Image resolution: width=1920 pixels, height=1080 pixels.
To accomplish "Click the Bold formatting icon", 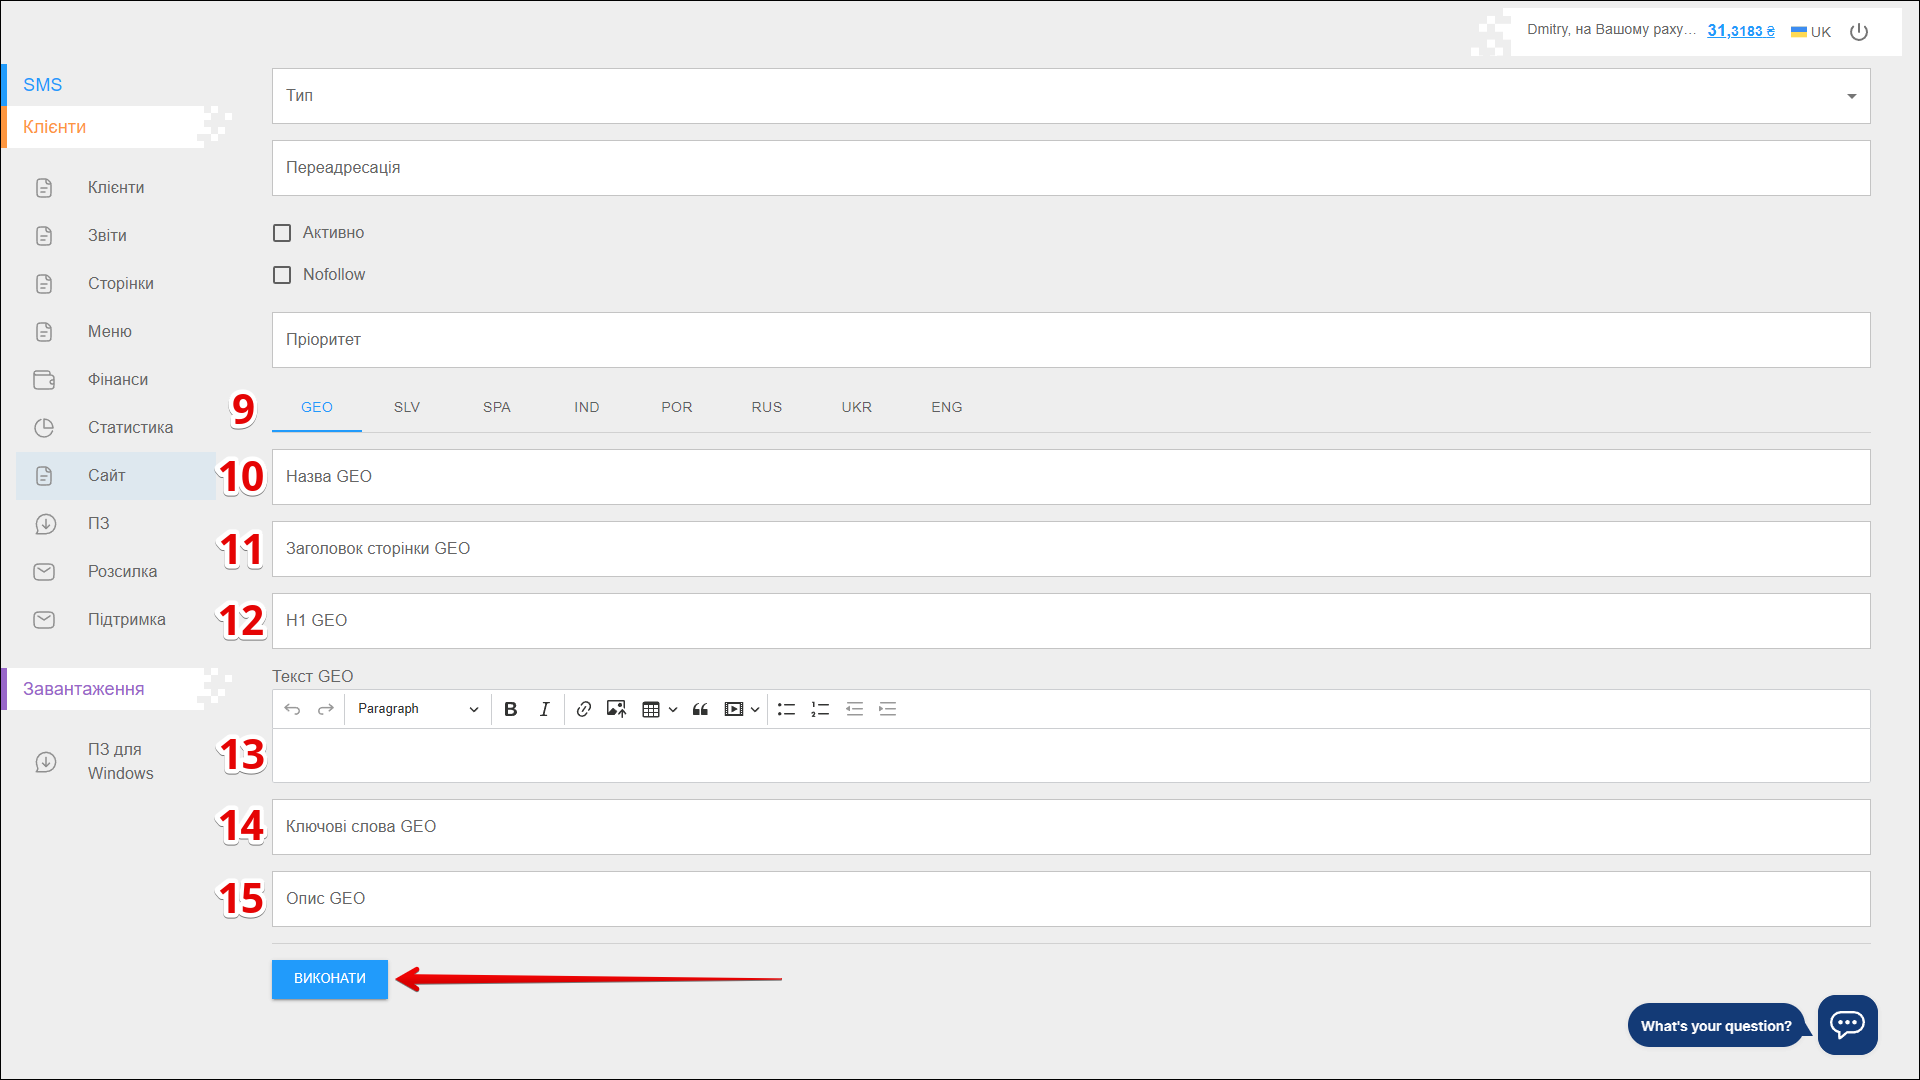I will coord(510,709).
